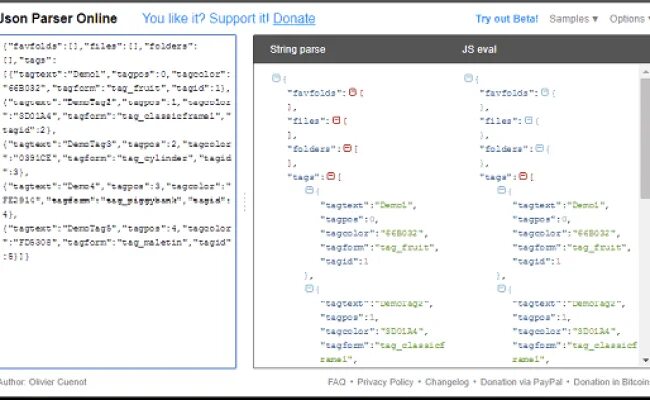
Task: Collapse "folders" array in String parse pane
Action: [345, 149]
